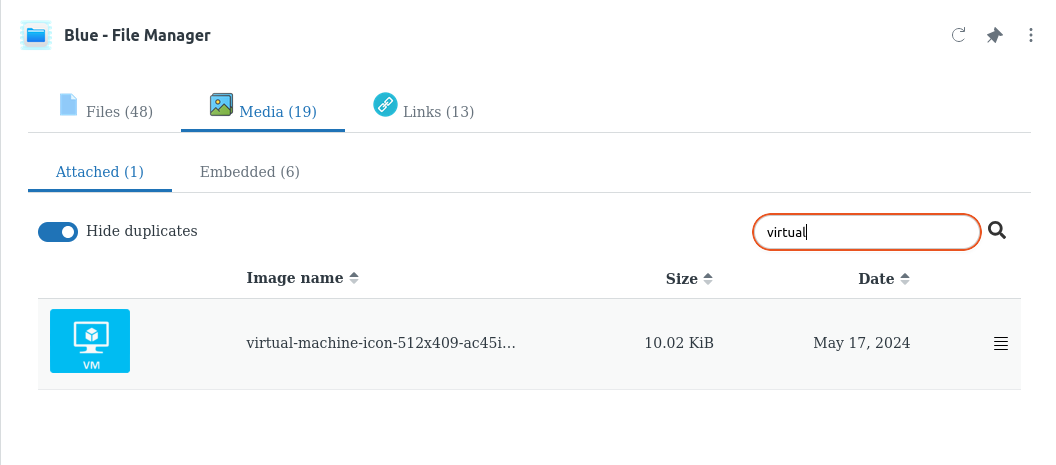The width and height of the screenshot is (1056, 465).
Task: Open the Embedded (6) sub-tab
Action: tap(249, 172)
